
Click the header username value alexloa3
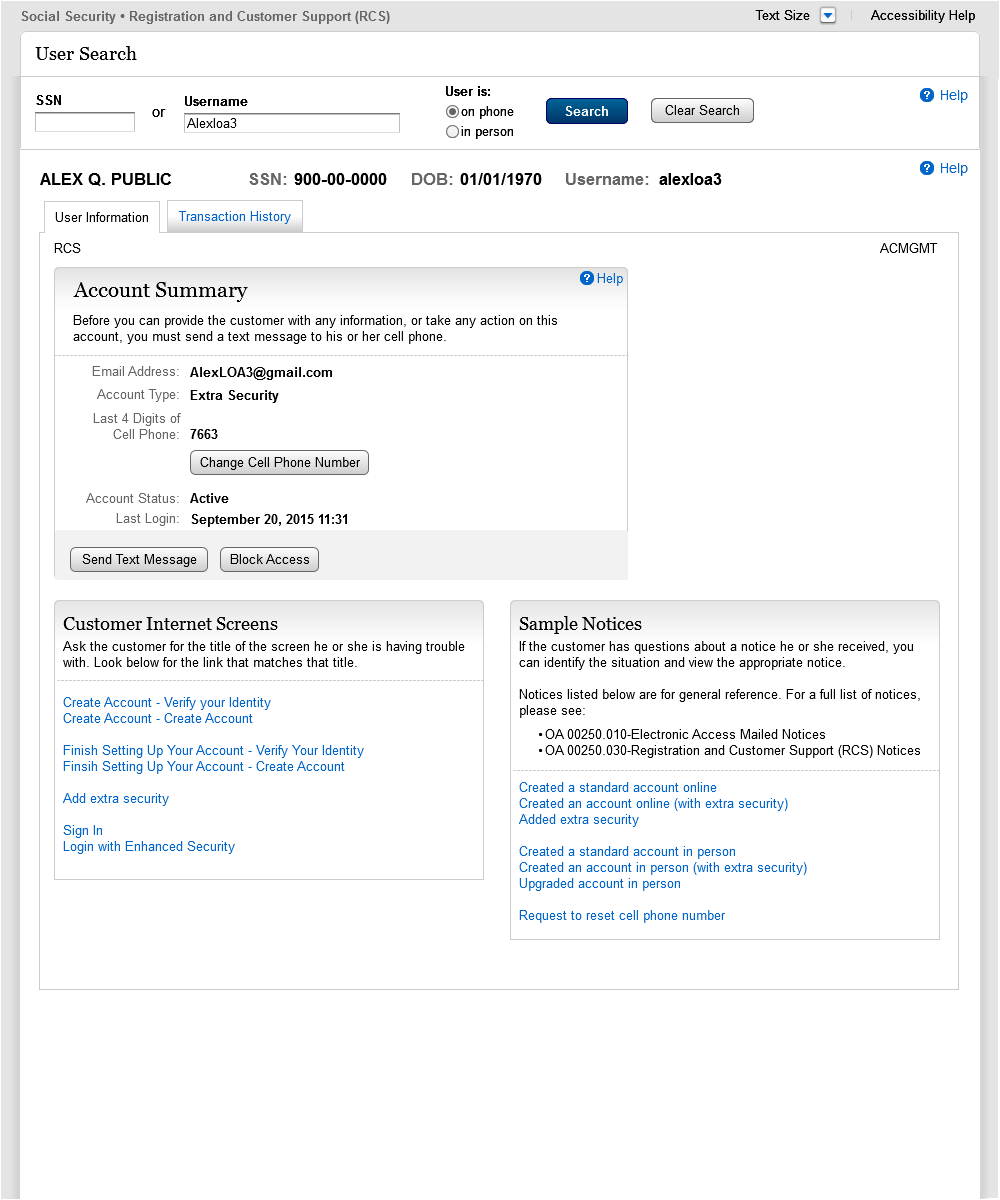tap(690, 180)
